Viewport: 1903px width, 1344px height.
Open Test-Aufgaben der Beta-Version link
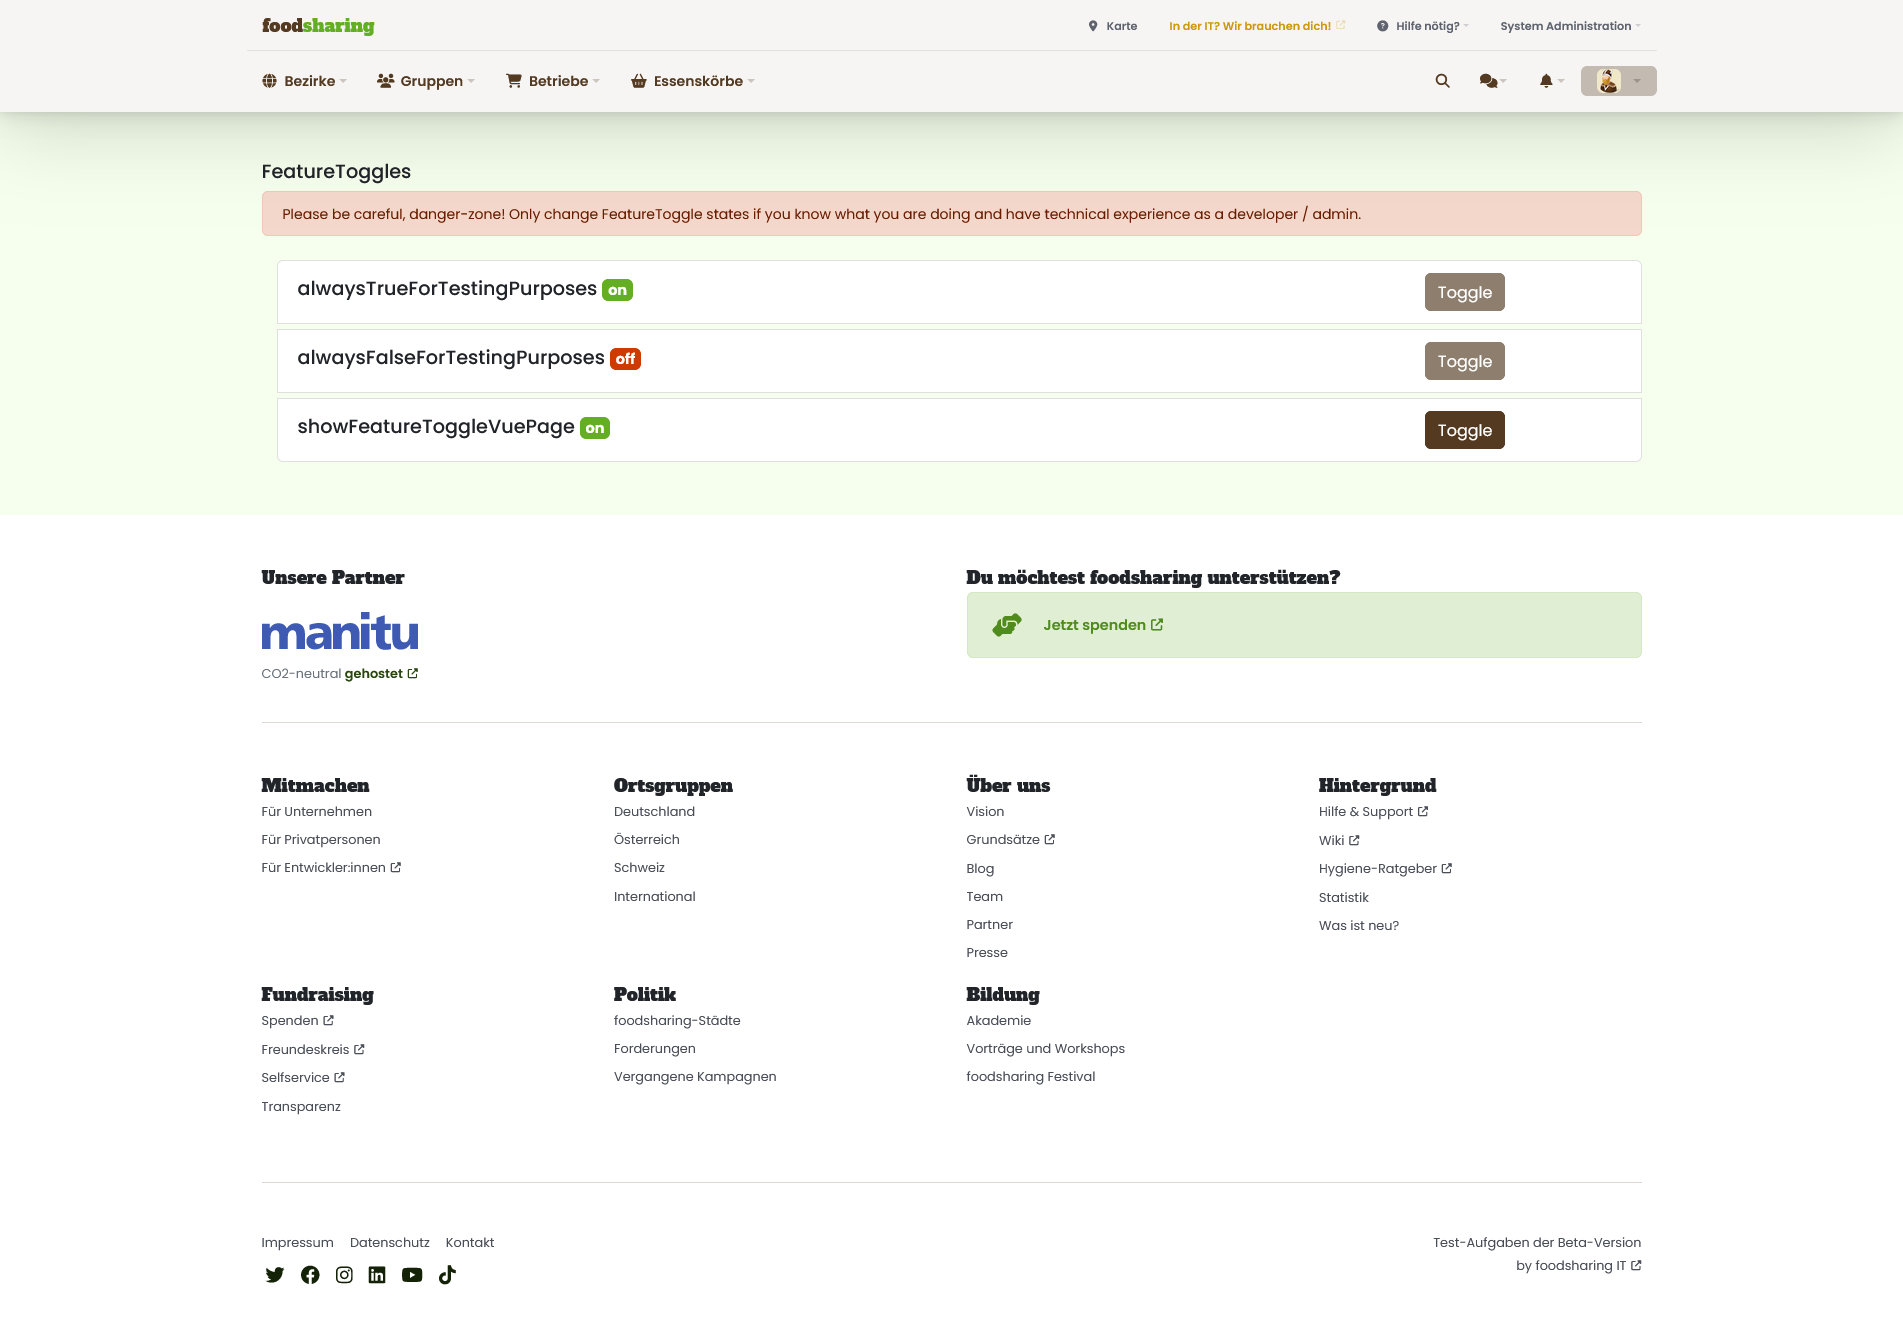[1537, 1243]
